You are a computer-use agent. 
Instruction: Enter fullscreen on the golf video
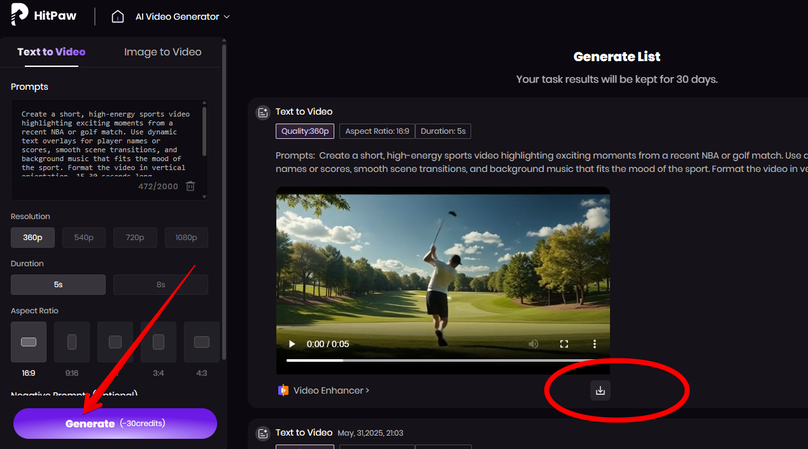pos(564,344)
